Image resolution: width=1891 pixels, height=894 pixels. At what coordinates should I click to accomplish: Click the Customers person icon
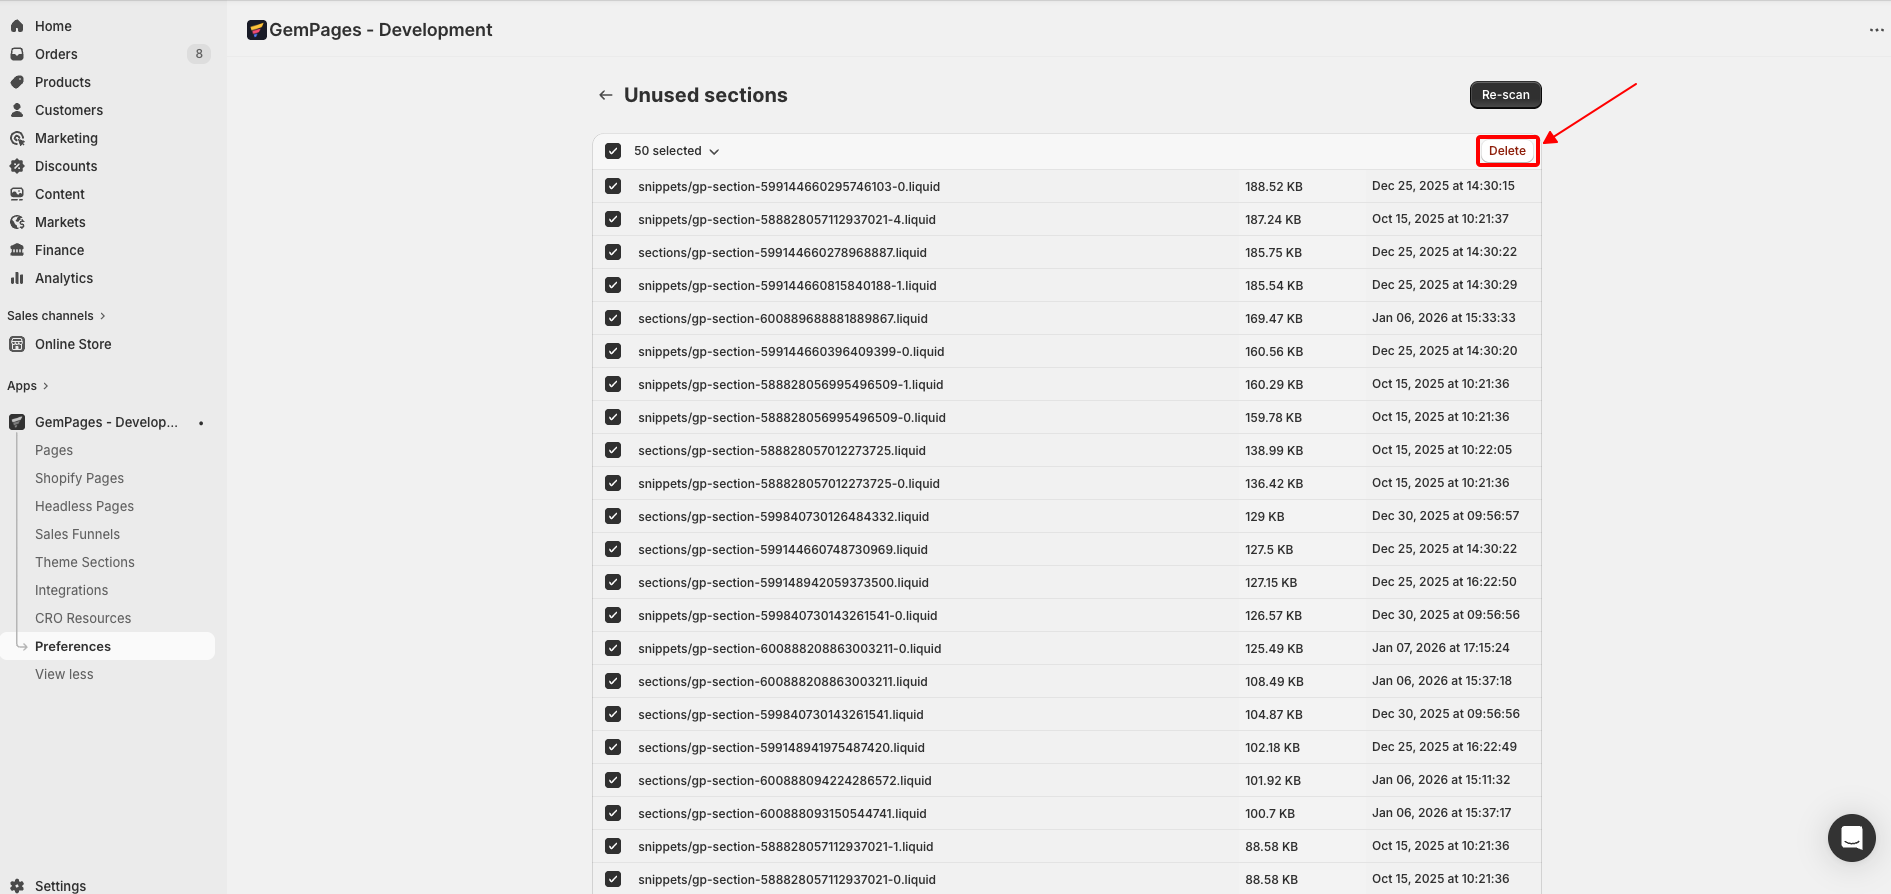(17, 110)
